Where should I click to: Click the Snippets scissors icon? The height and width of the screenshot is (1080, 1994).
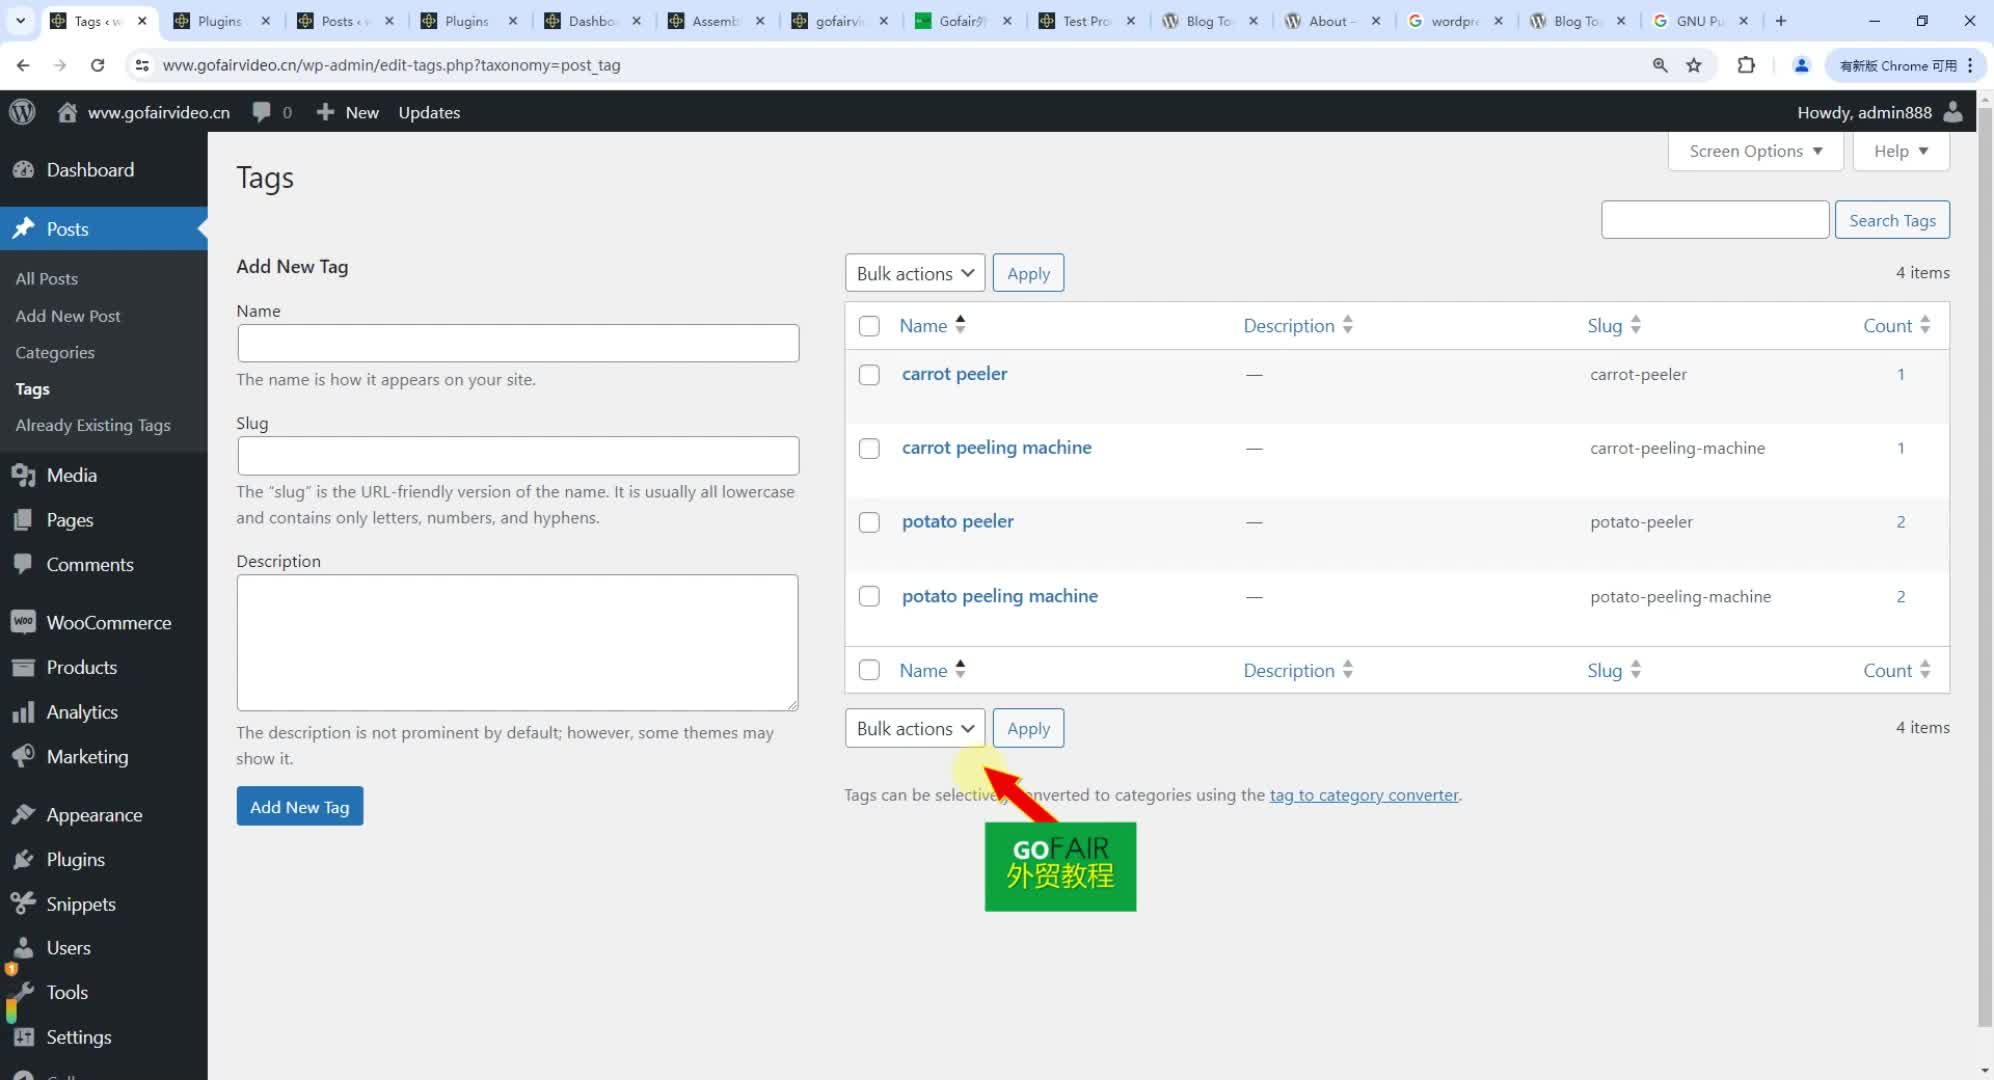[23, 903]
